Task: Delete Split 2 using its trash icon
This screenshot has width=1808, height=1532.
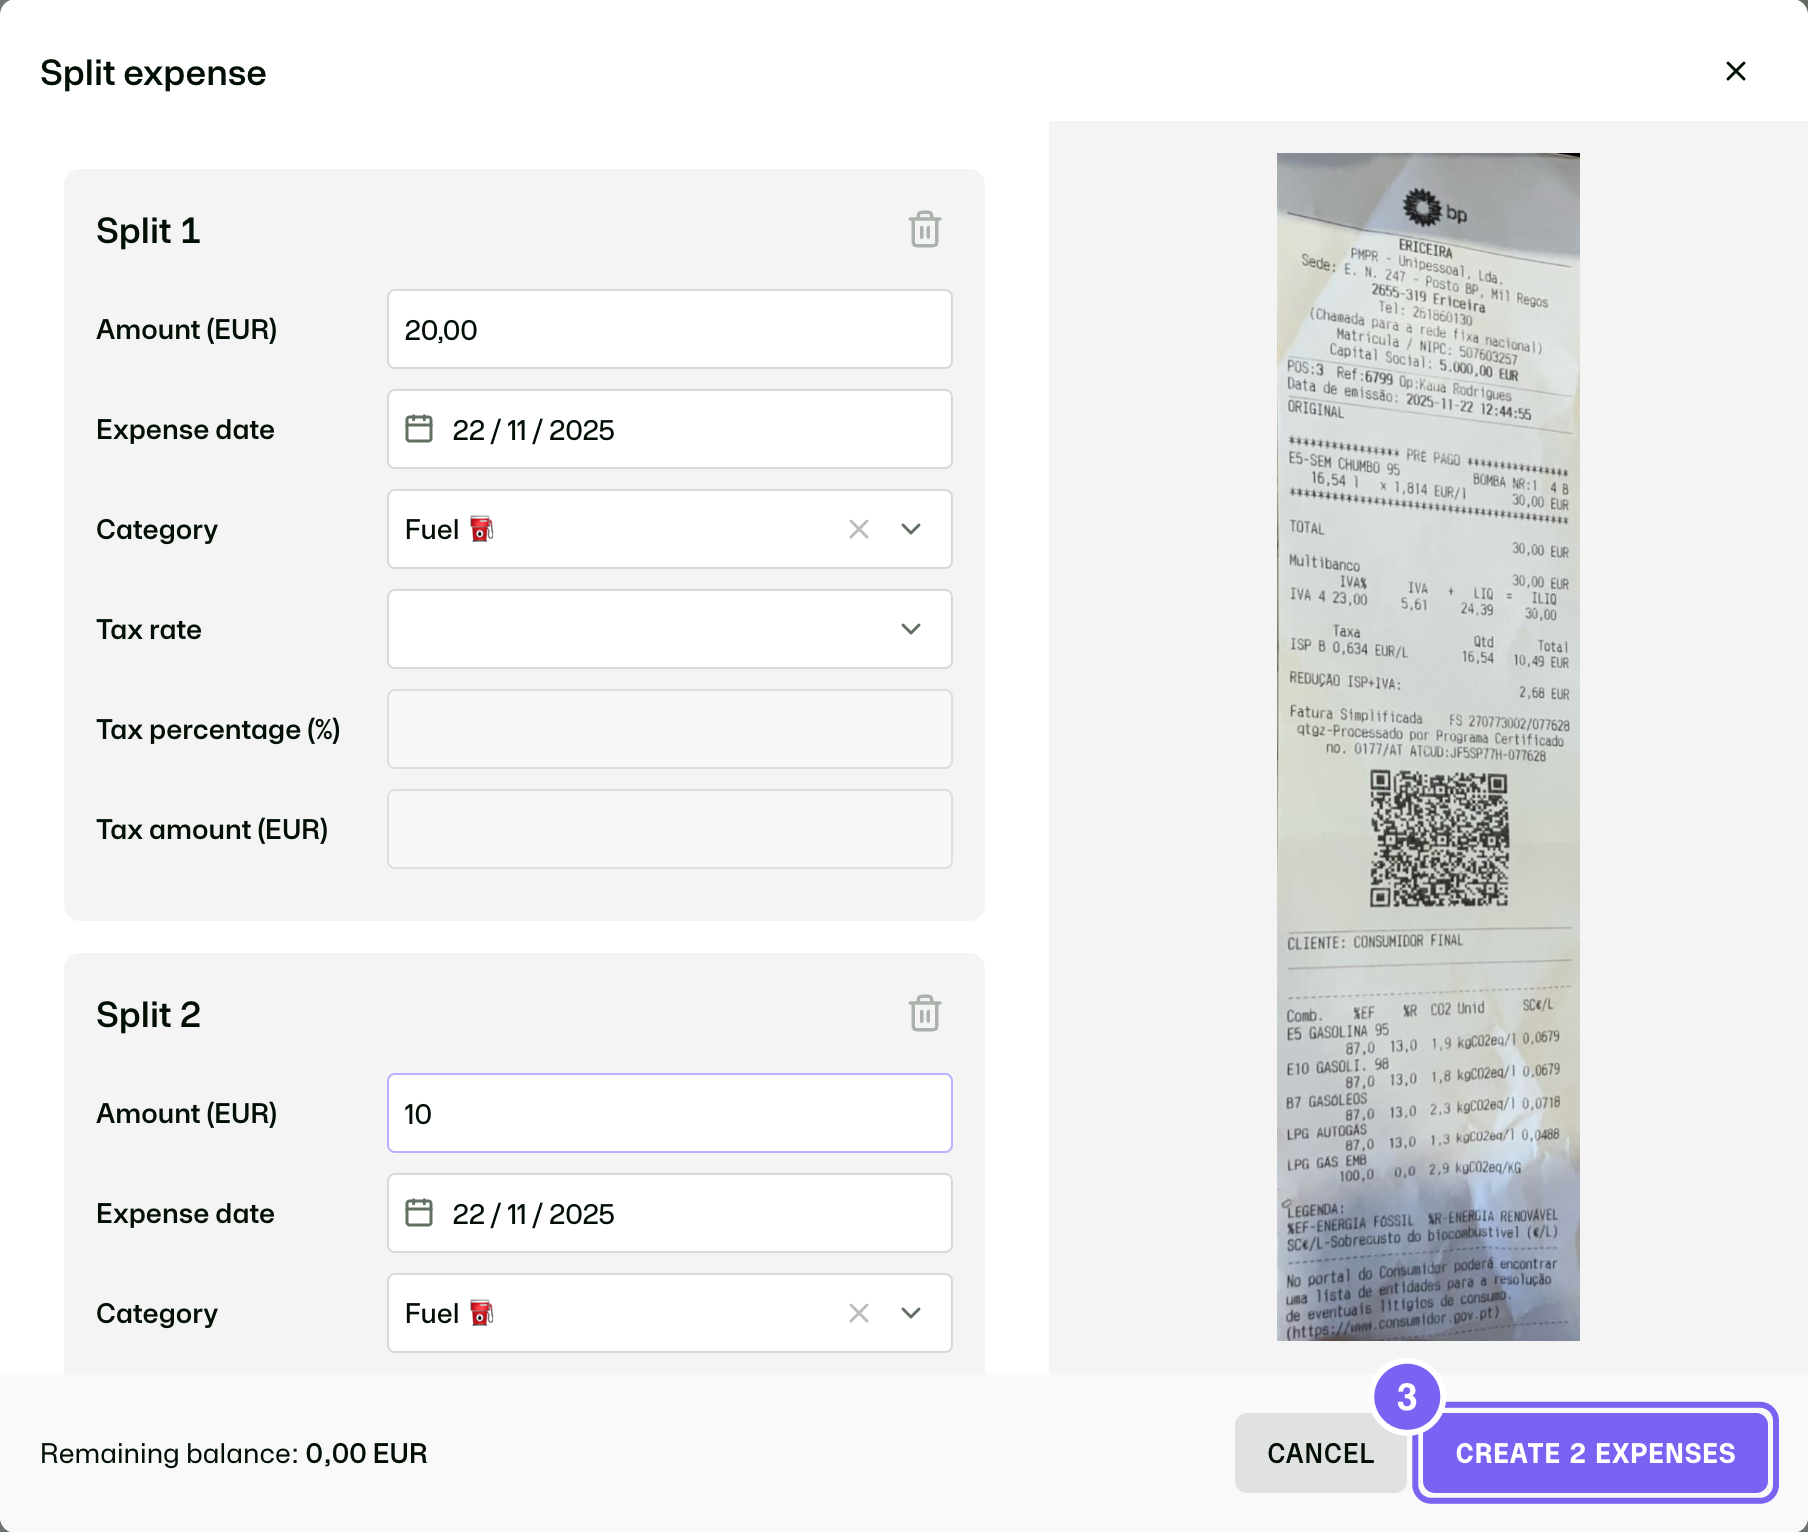Action: pyautogui.click(x=925, y=1013)
